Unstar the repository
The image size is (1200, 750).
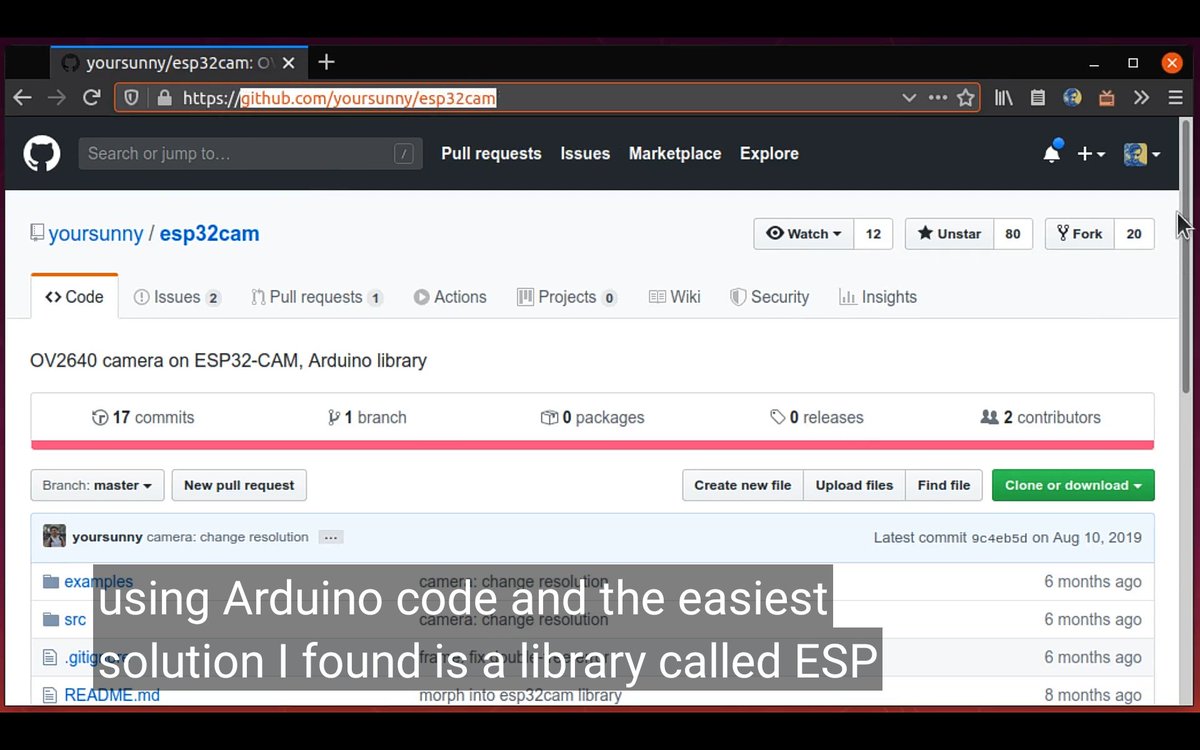949,234
